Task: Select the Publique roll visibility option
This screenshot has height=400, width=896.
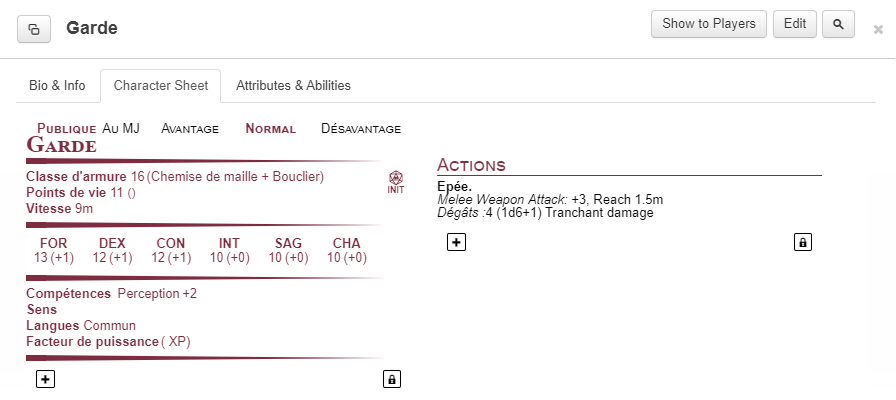Action: click(x=66, y=128)
